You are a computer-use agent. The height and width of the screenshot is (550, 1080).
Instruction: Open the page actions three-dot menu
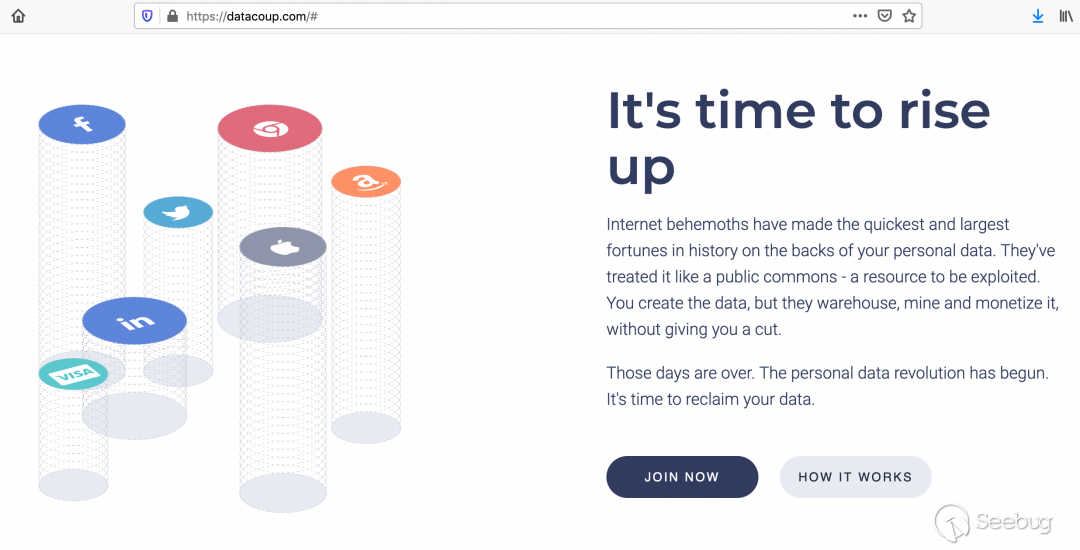point(860,16)
